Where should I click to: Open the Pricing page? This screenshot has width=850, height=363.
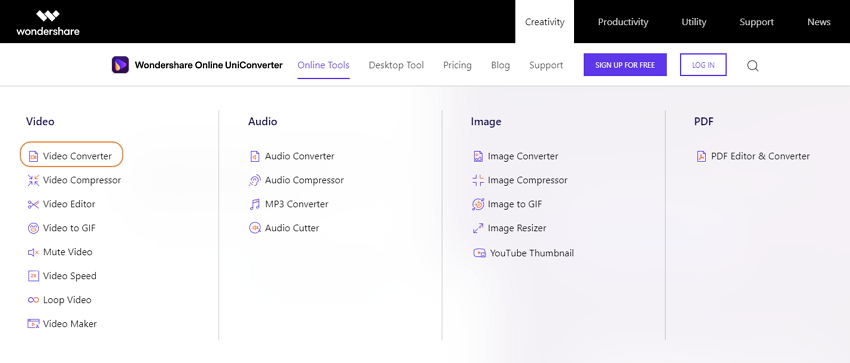point(458,65)
